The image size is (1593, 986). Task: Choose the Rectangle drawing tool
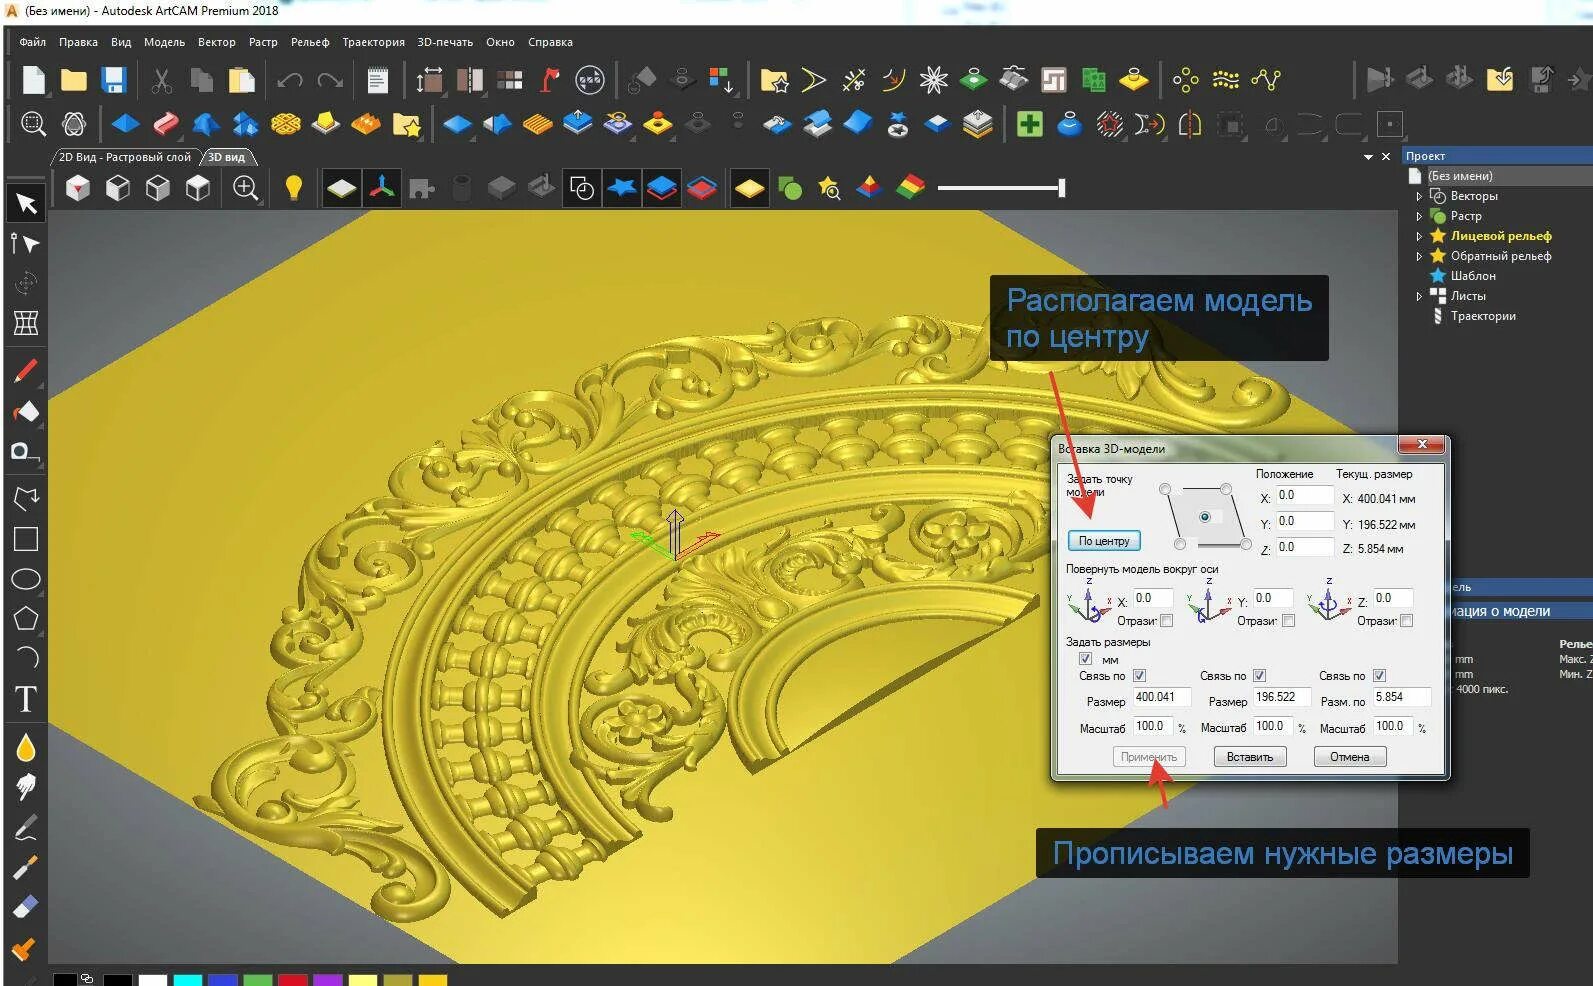pos(26,539)
